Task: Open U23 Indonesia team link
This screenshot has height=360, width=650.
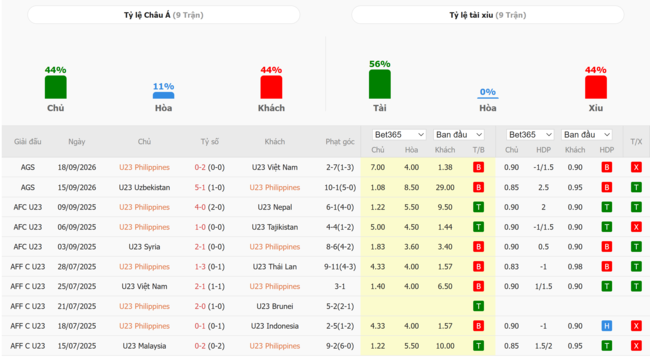Action: point(275,326)
